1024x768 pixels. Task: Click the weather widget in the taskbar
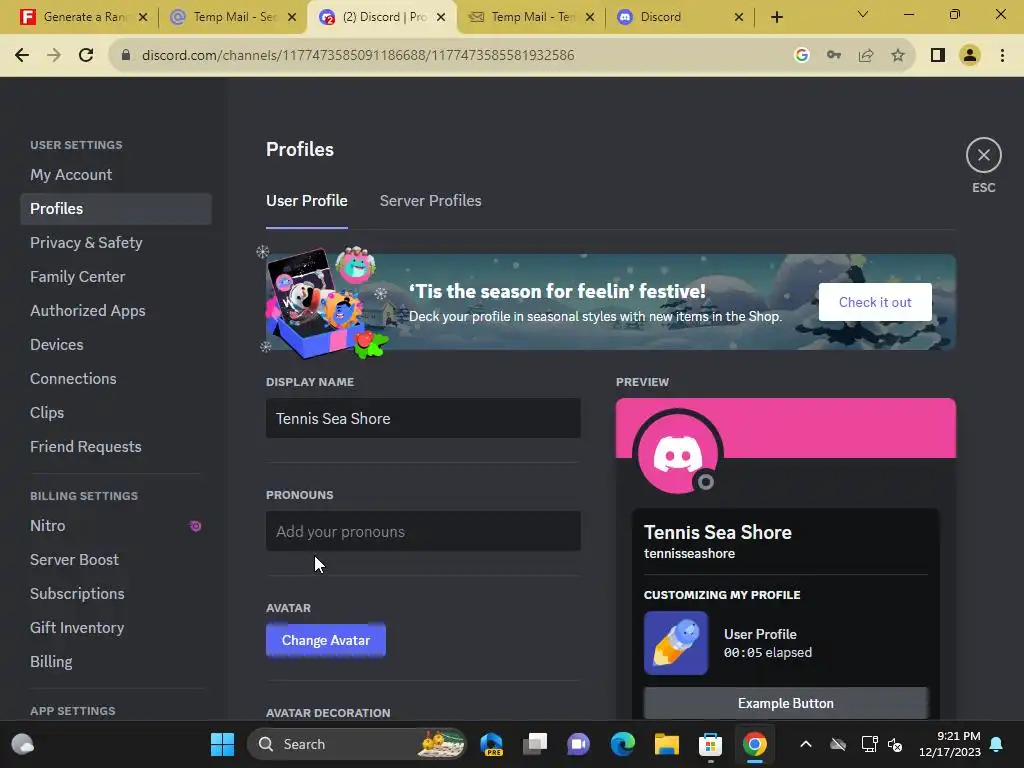click(x=23, y=744)
